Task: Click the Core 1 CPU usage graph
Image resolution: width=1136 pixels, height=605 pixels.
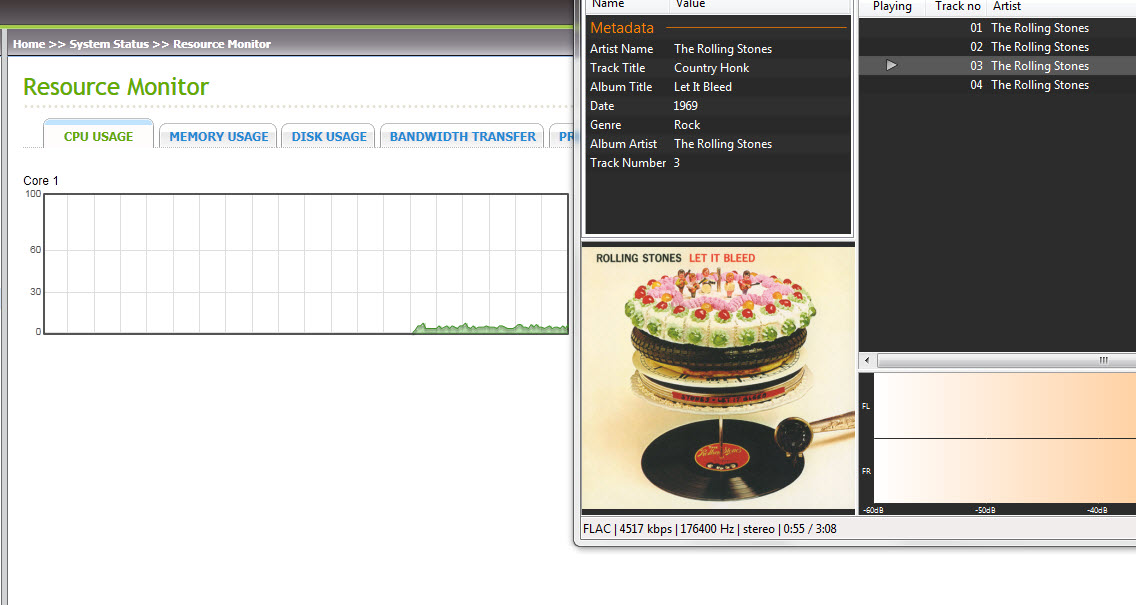Action: coord(306,264)
